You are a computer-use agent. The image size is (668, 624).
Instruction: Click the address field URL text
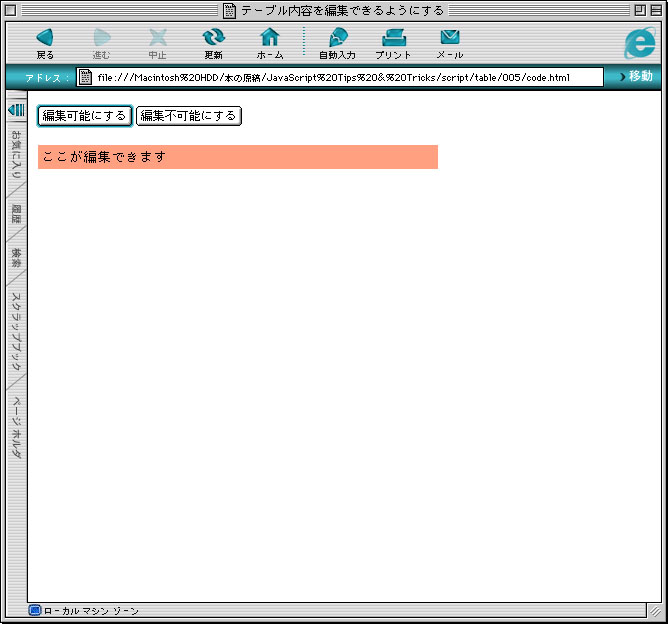[x=334, y=78]
